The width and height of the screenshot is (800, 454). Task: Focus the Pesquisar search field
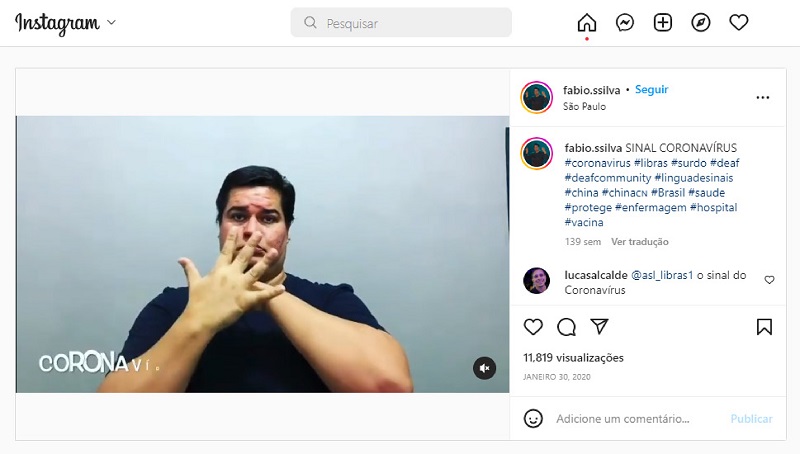tap(401, 22)
